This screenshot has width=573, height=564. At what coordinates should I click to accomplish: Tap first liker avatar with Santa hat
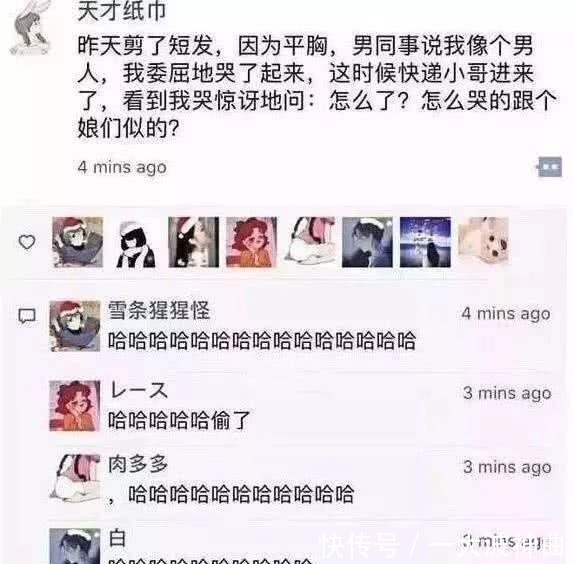pos(77,242)
